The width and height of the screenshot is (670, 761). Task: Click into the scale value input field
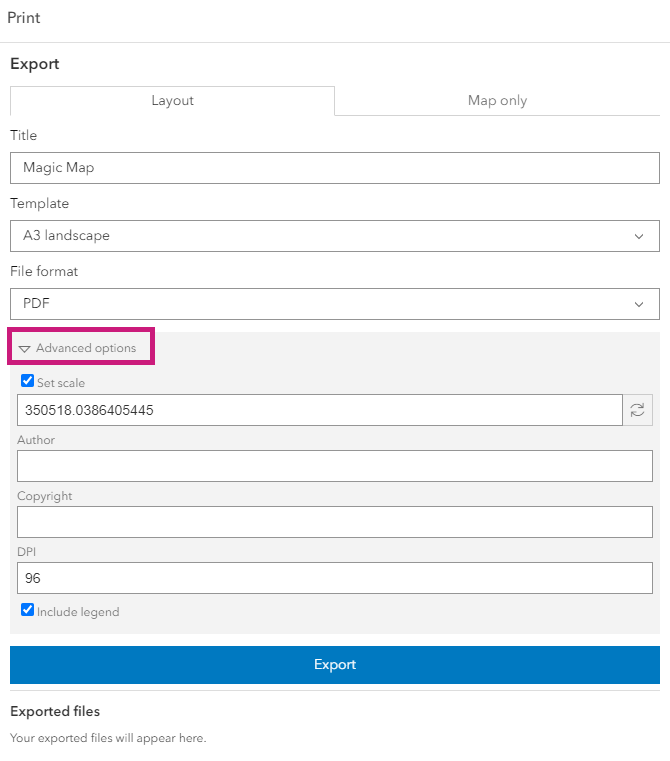pyautogui.click(x=320, y=410)
